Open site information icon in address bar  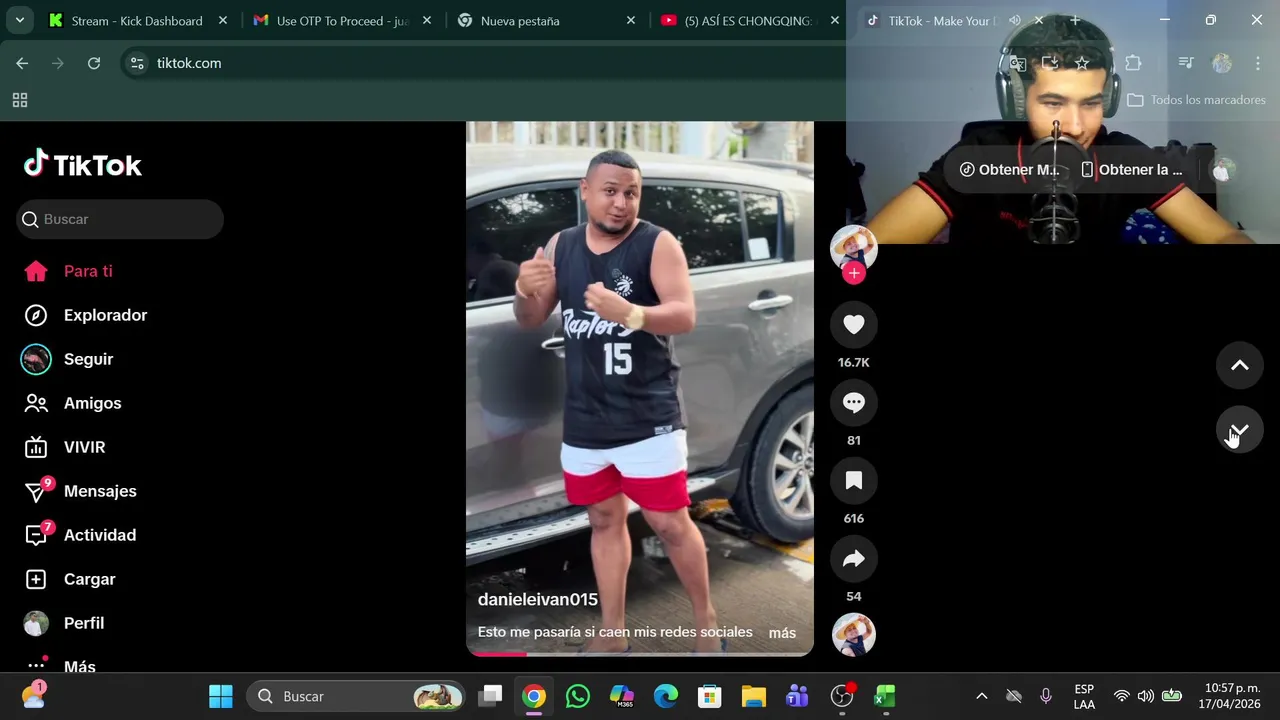[x=137, y=63]
